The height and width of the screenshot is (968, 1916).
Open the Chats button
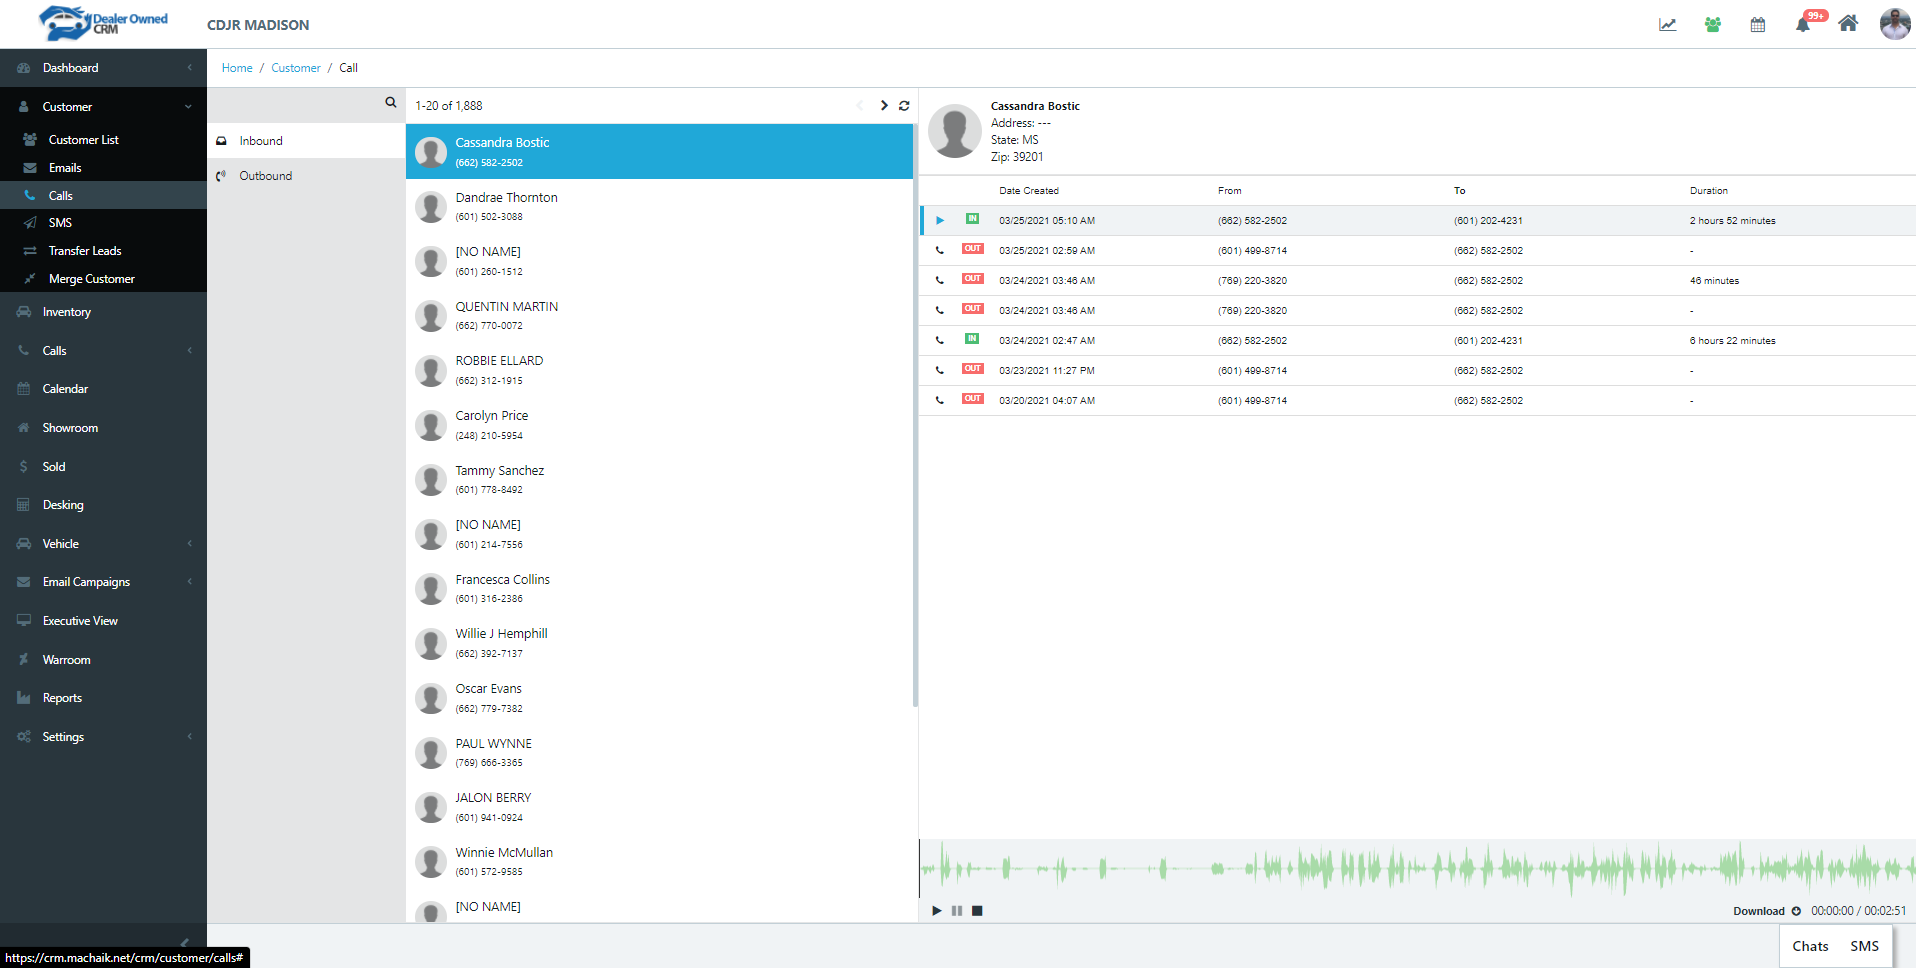click(x=1809, y=946)
